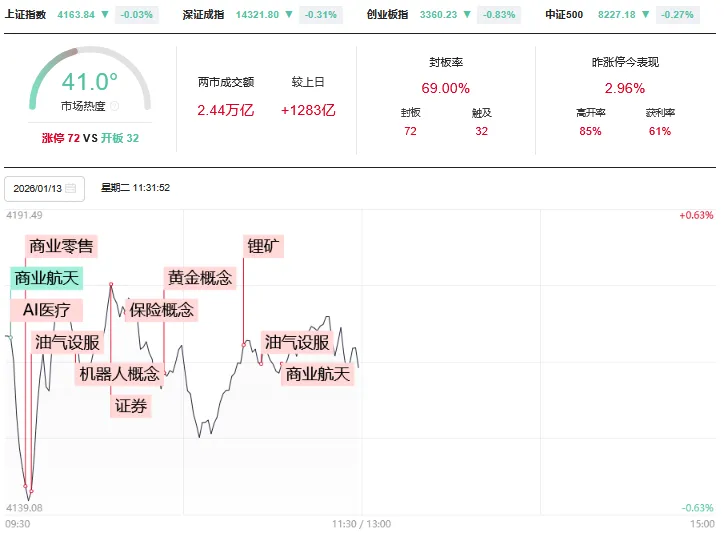Screen dimensions: 724x539
Task: Click the 涨停 72 count
Action: coord(60,138)
